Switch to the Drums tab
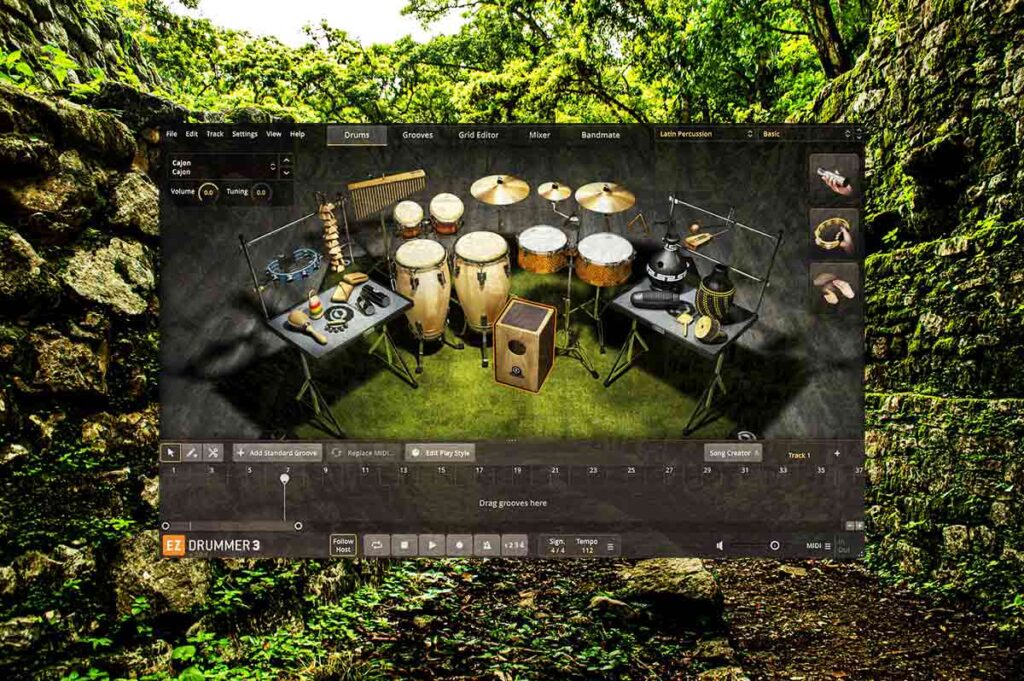The width and height of the screenshot is (1024, 681). coord(357,135)
